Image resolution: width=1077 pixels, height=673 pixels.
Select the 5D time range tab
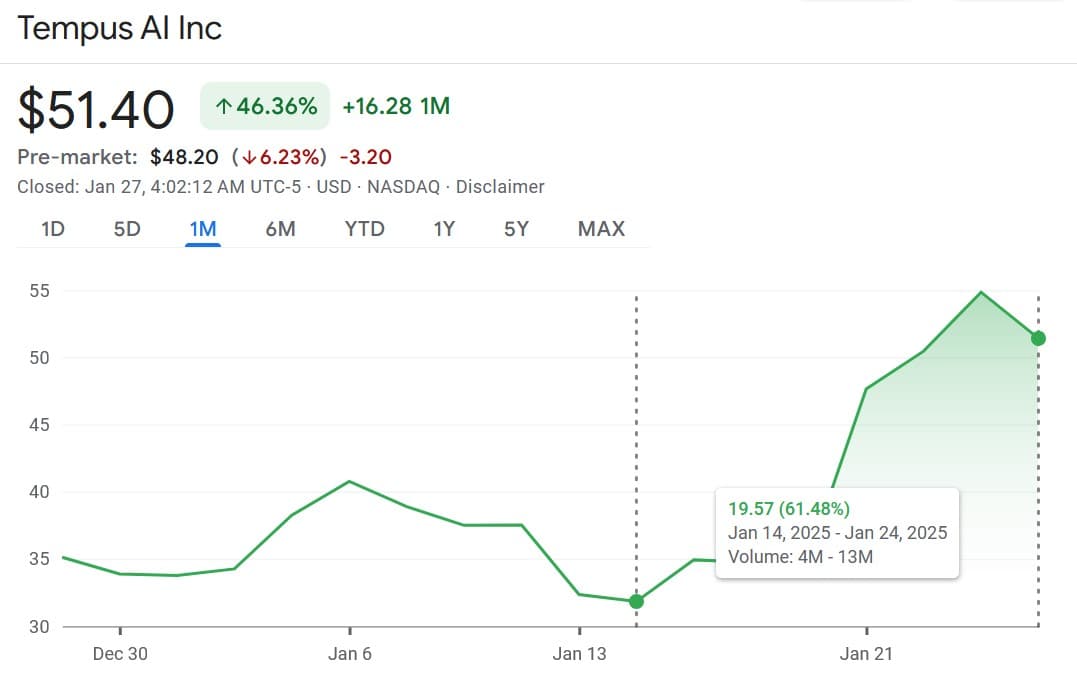pyautogui.click(x=126, y=229)
